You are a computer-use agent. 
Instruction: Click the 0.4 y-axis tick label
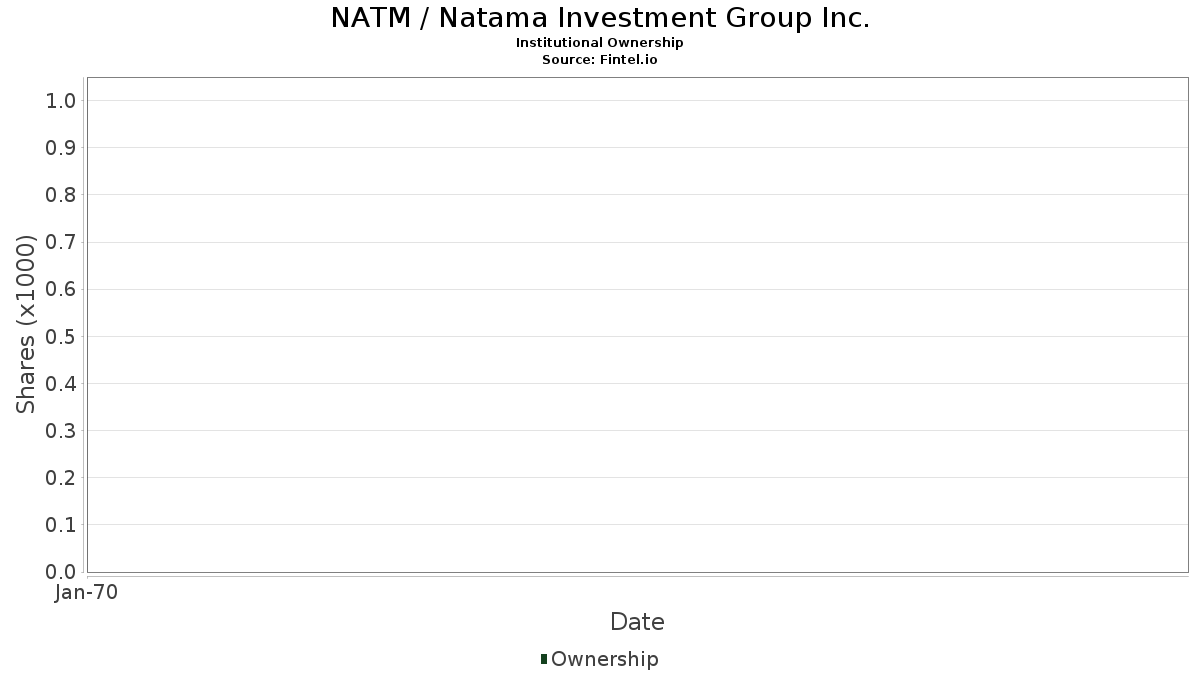click(x=61, y=383)
